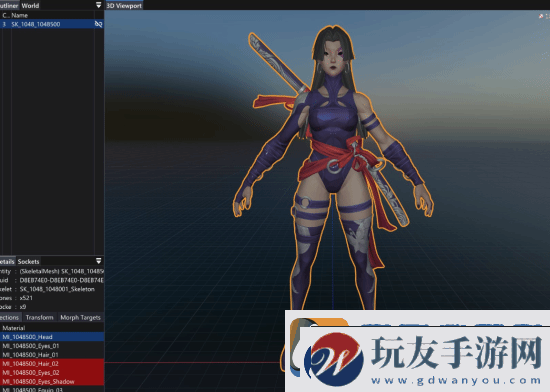Select material MI_1048500_Hair_01
Screen dimensions: 550x392
pyautogui.click(x=52, y=354)
